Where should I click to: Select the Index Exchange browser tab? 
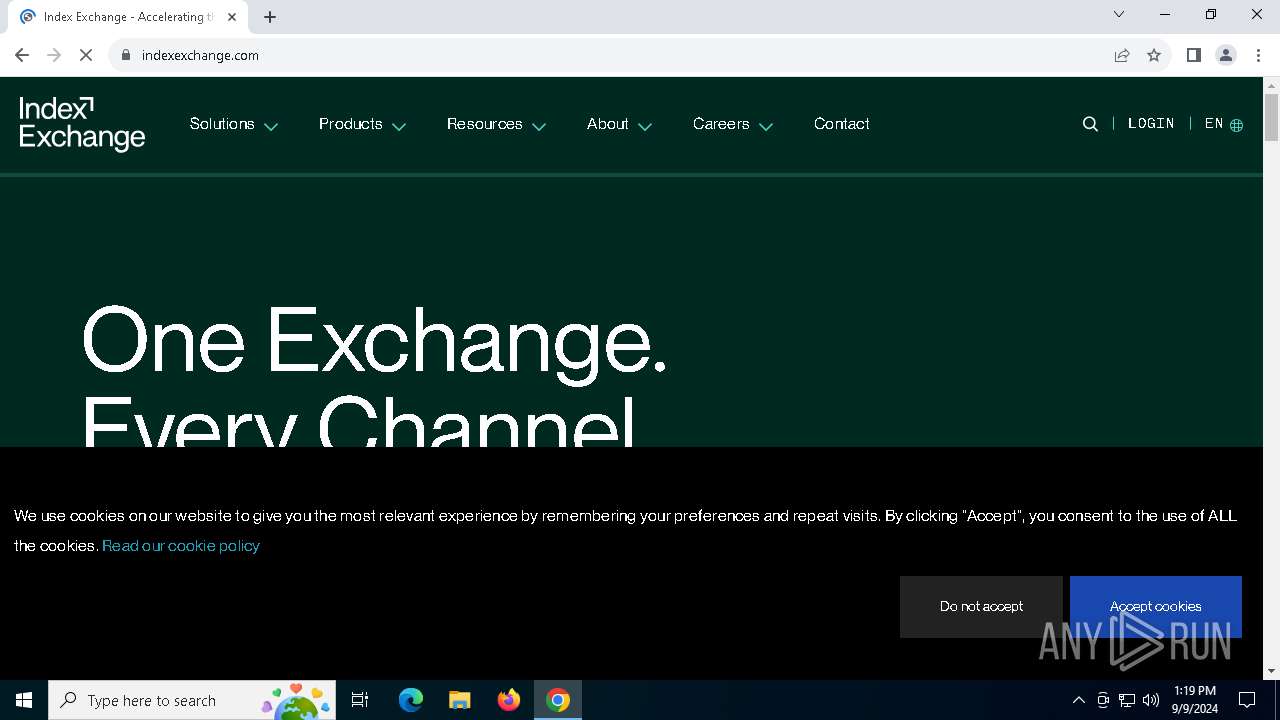[x=128, y=17]
